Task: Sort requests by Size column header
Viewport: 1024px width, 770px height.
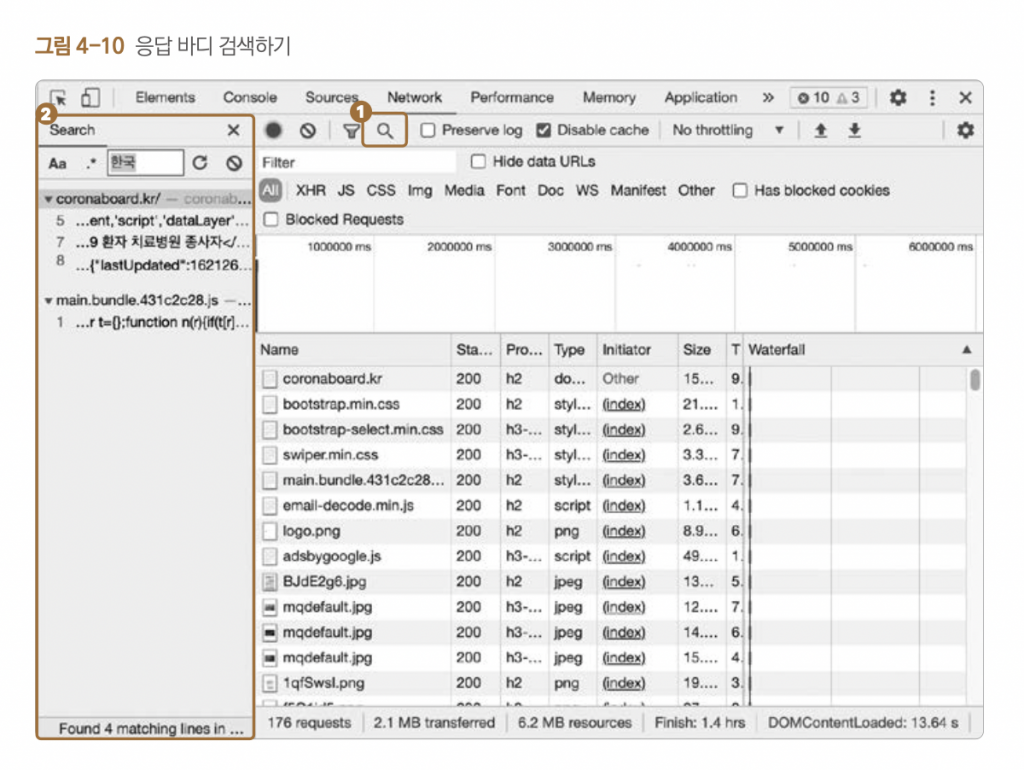Action: pos(701,350)
